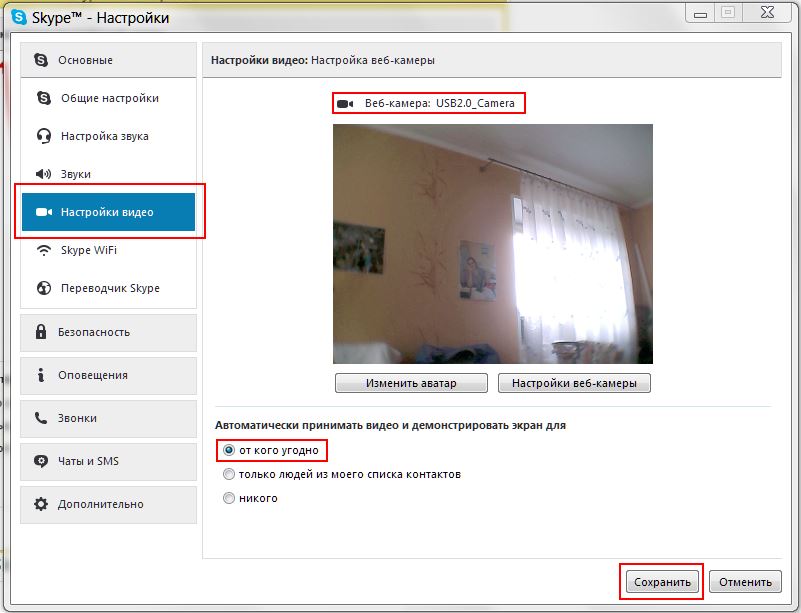Click the chat bubble icon for Чаты и SMS
The image size is (801, 613).
point(41,461)
